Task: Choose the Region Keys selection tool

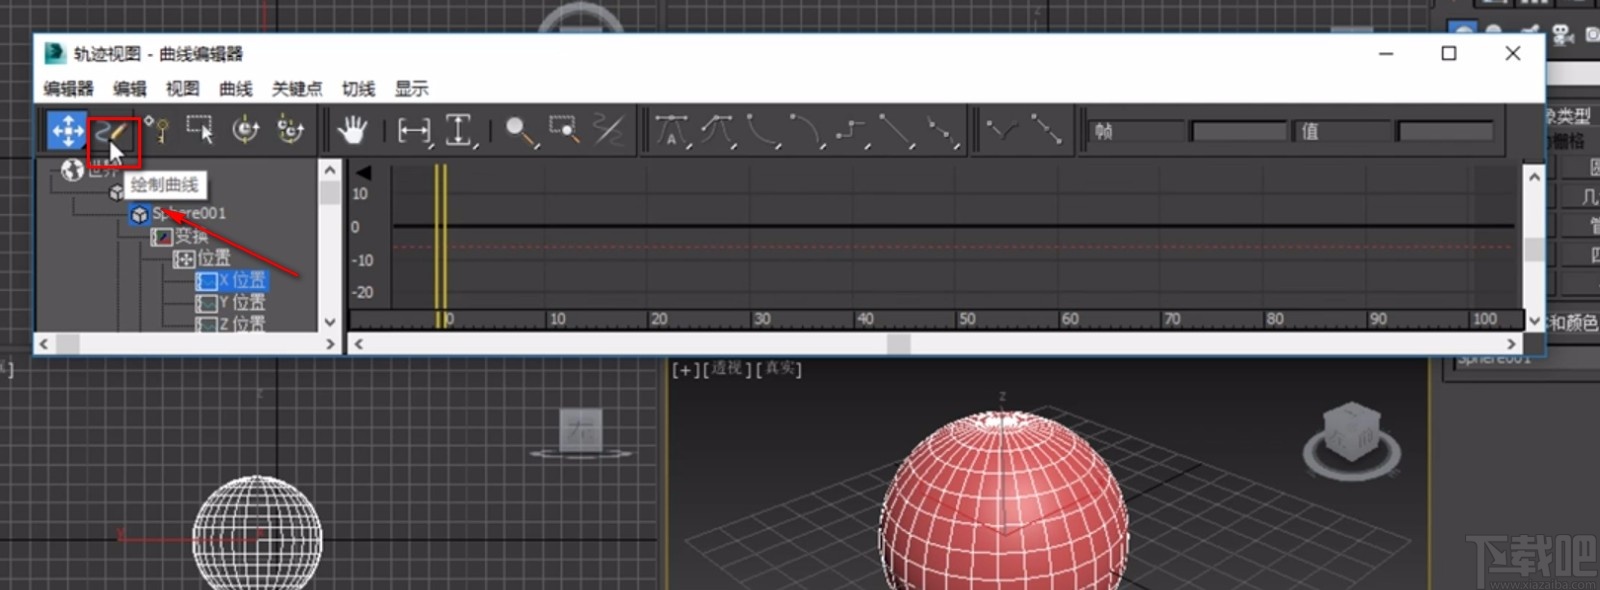Action: [x=200, y=130]
